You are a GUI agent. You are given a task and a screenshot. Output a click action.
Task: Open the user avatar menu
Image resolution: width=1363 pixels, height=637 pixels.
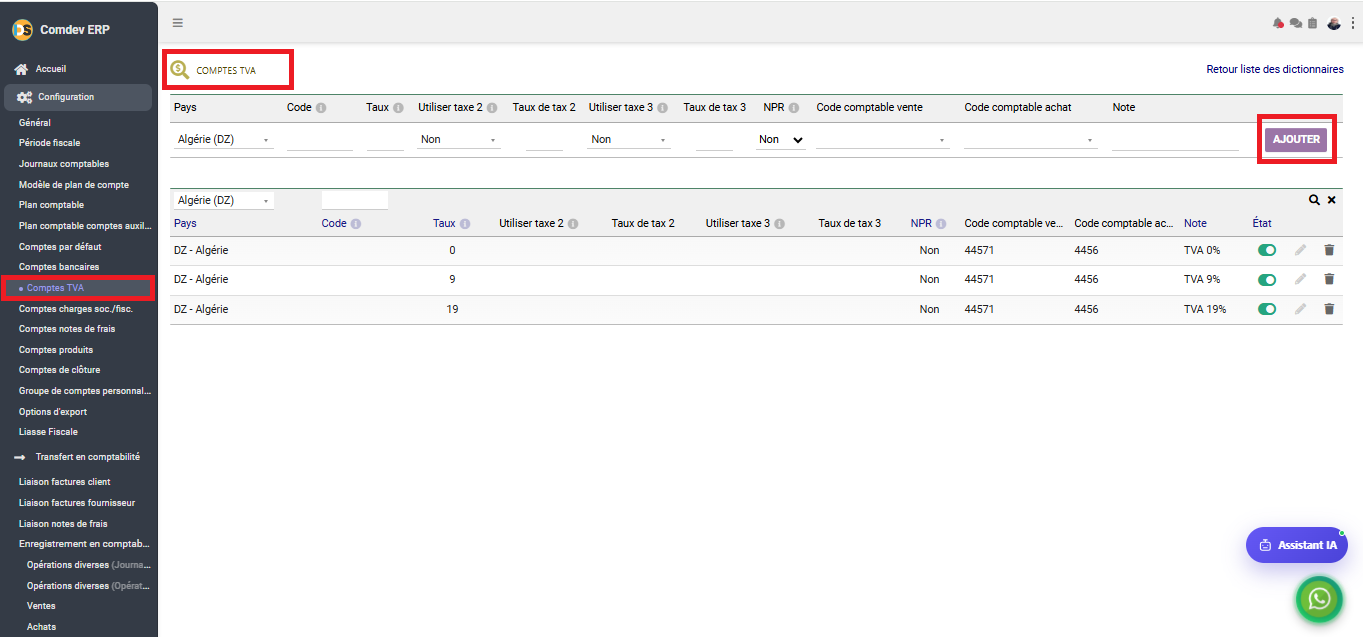[x=1334, y=23]
